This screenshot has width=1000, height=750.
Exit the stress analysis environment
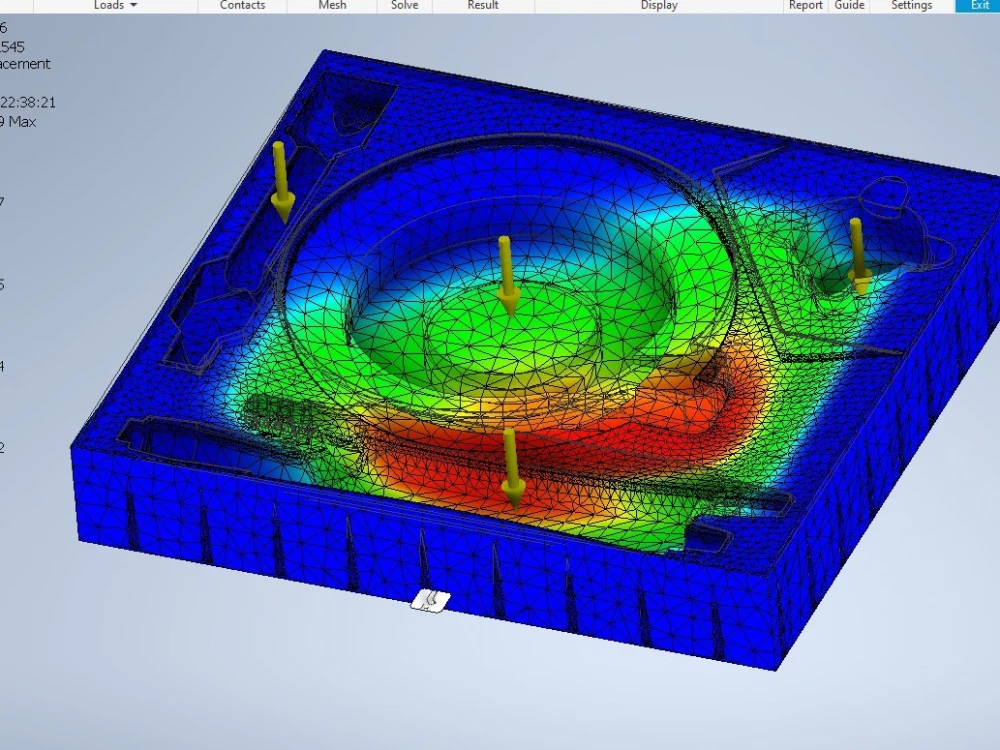(x=980, y=5)
